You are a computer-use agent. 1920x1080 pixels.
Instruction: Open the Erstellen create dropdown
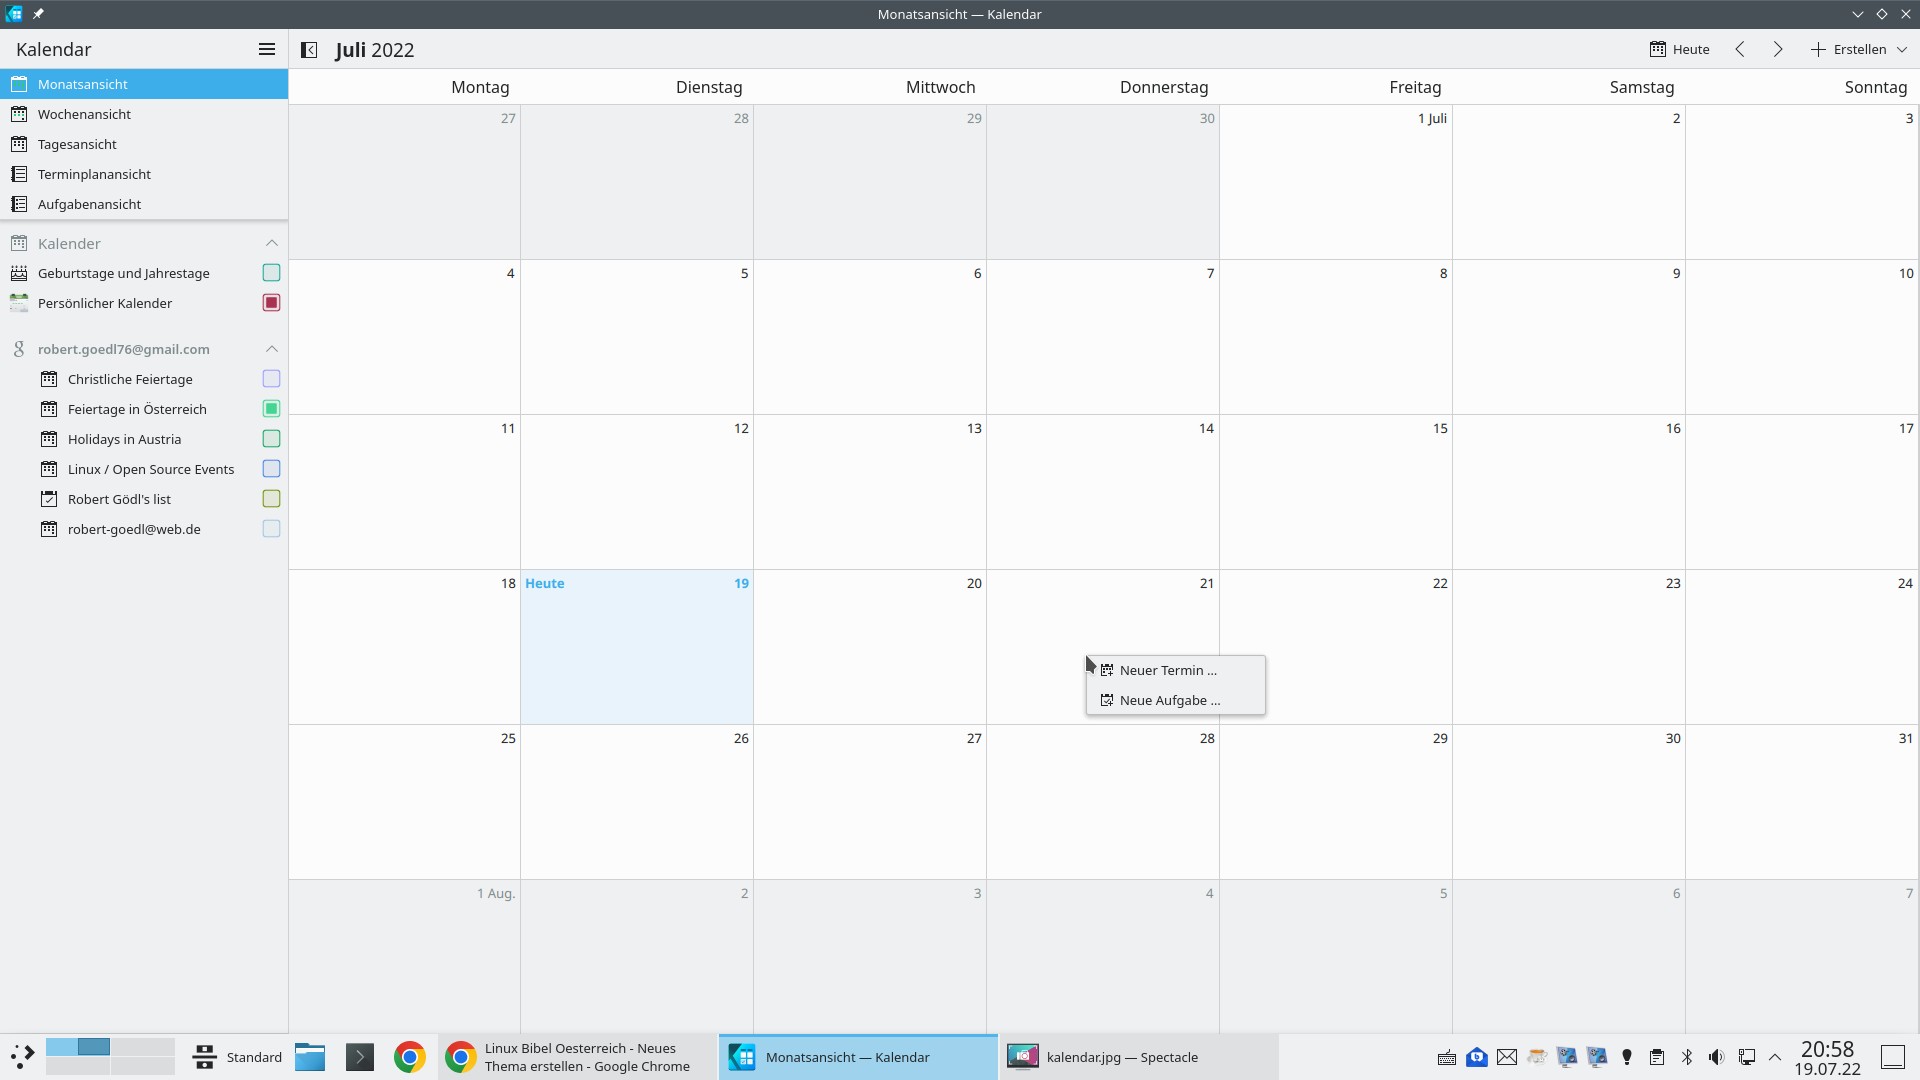pos(1859,49)
